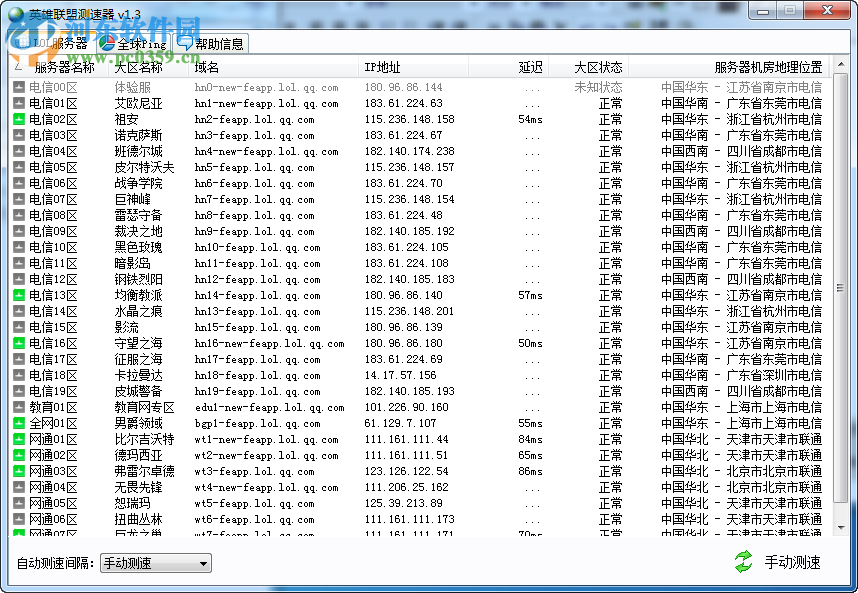This screenshot has height=593, width=858.
Task: Select the 诺克萨斯 server name
Action: point(138,135)
